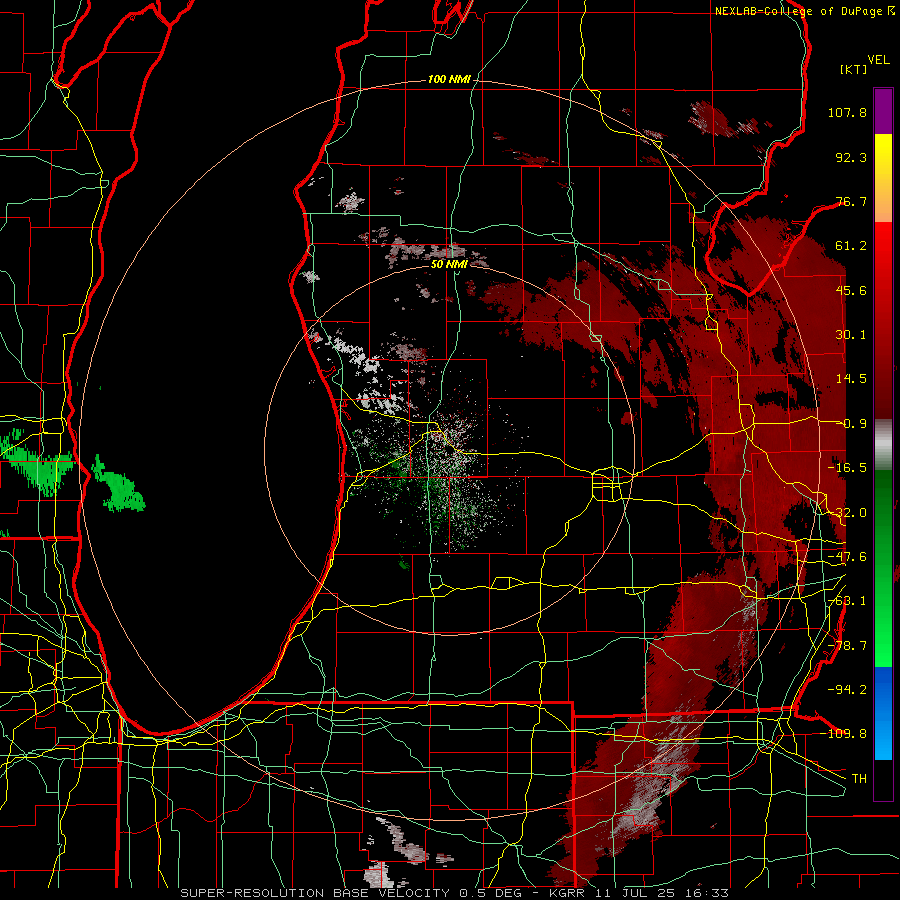This screenshot has height=900, width=900.
Task: Click the -47.6 legend value
Action: tap(847, 557)
